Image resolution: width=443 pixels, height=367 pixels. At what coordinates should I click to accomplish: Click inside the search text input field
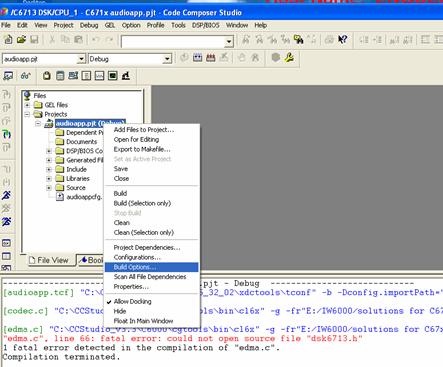pyautogui.click(x=173, y=42)
